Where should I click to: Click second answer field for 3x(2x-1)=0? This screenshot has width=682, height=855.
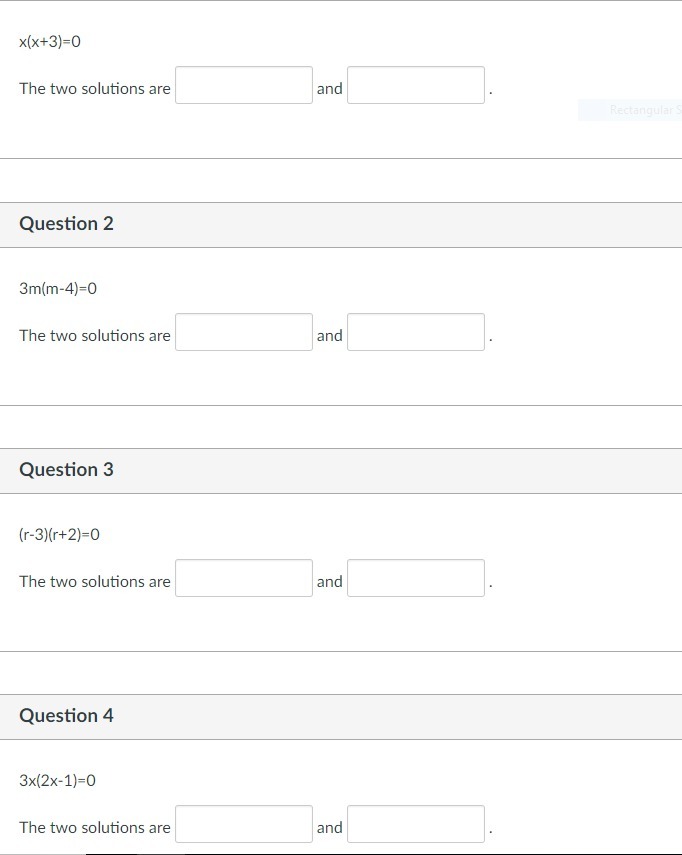416,825
